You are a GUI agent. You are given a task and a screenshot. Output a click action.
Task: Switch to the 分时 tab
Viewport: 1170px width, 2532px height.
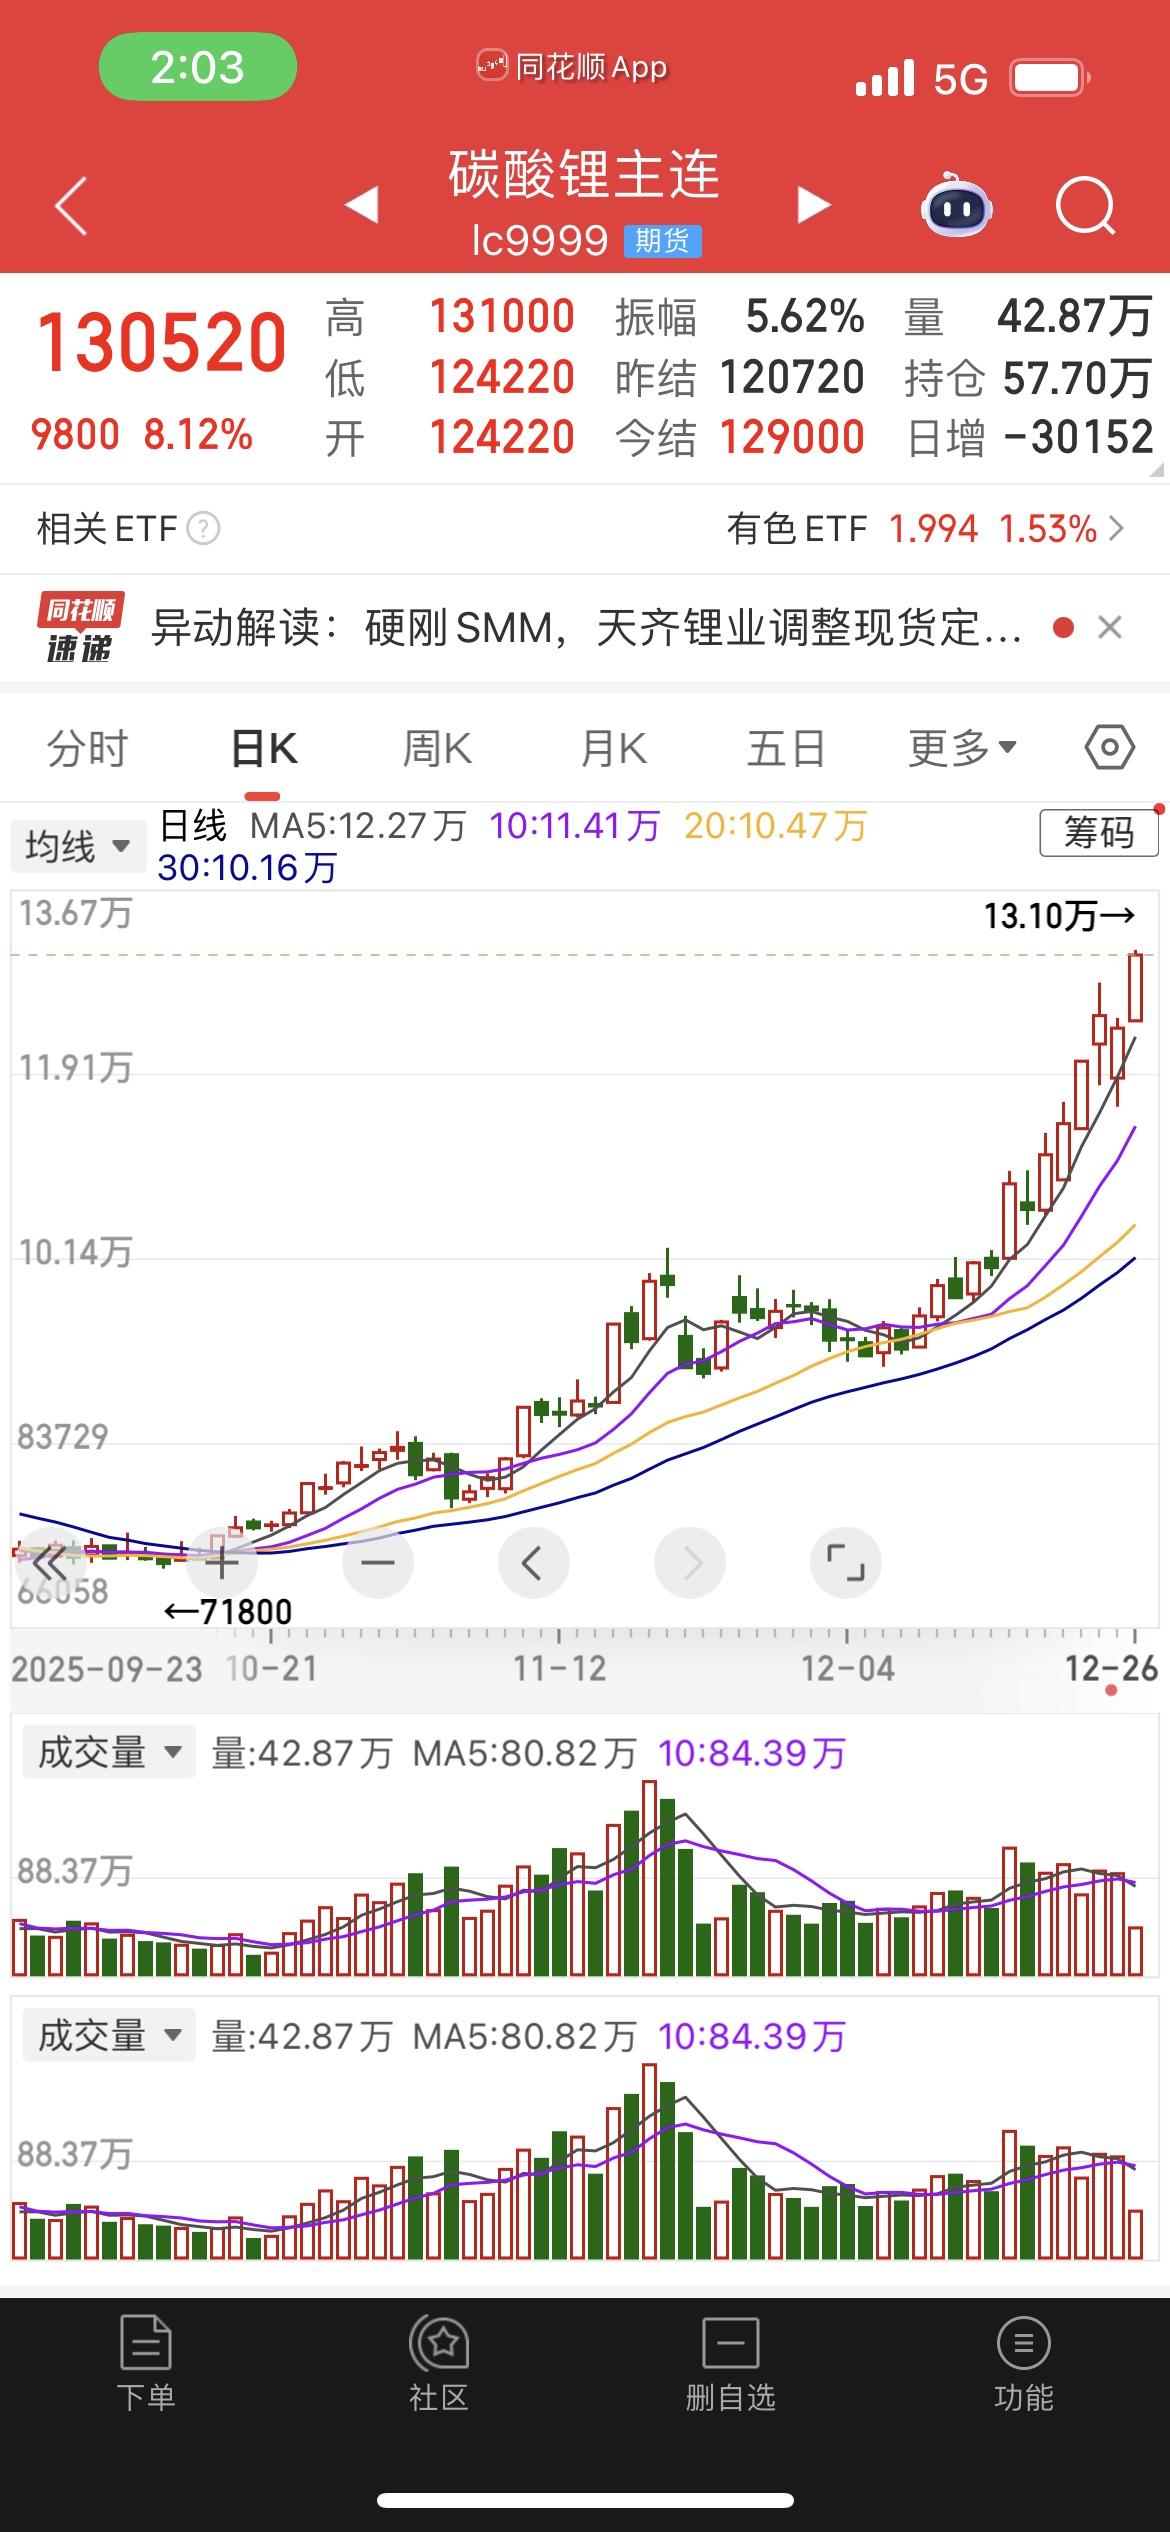[88, 748]
